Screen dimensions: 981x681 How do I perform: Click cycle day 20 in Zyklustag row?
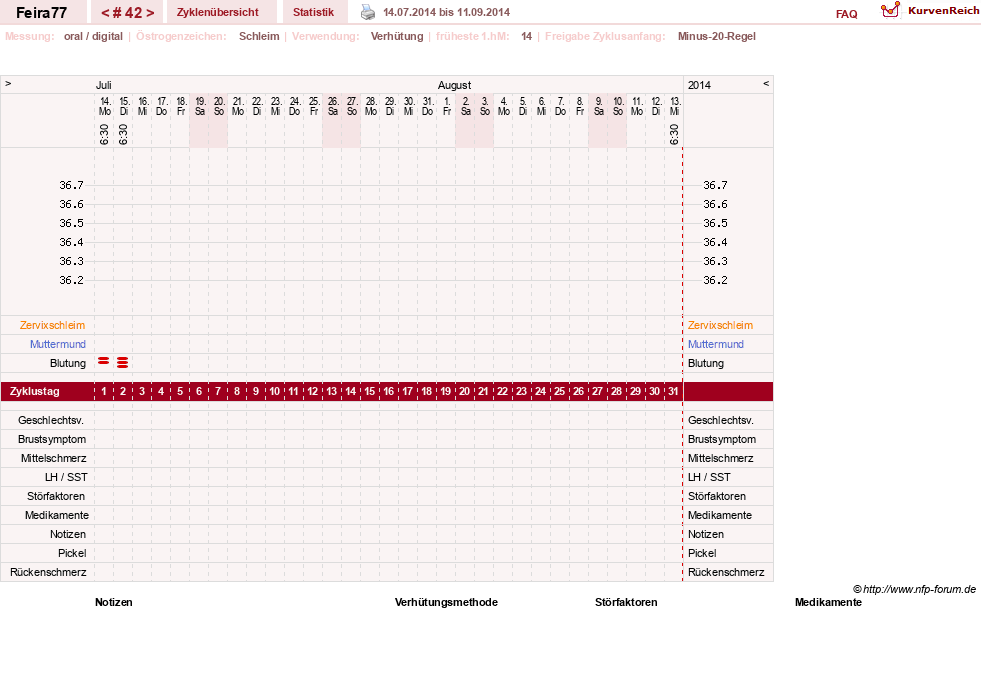[x=464, y=391]
